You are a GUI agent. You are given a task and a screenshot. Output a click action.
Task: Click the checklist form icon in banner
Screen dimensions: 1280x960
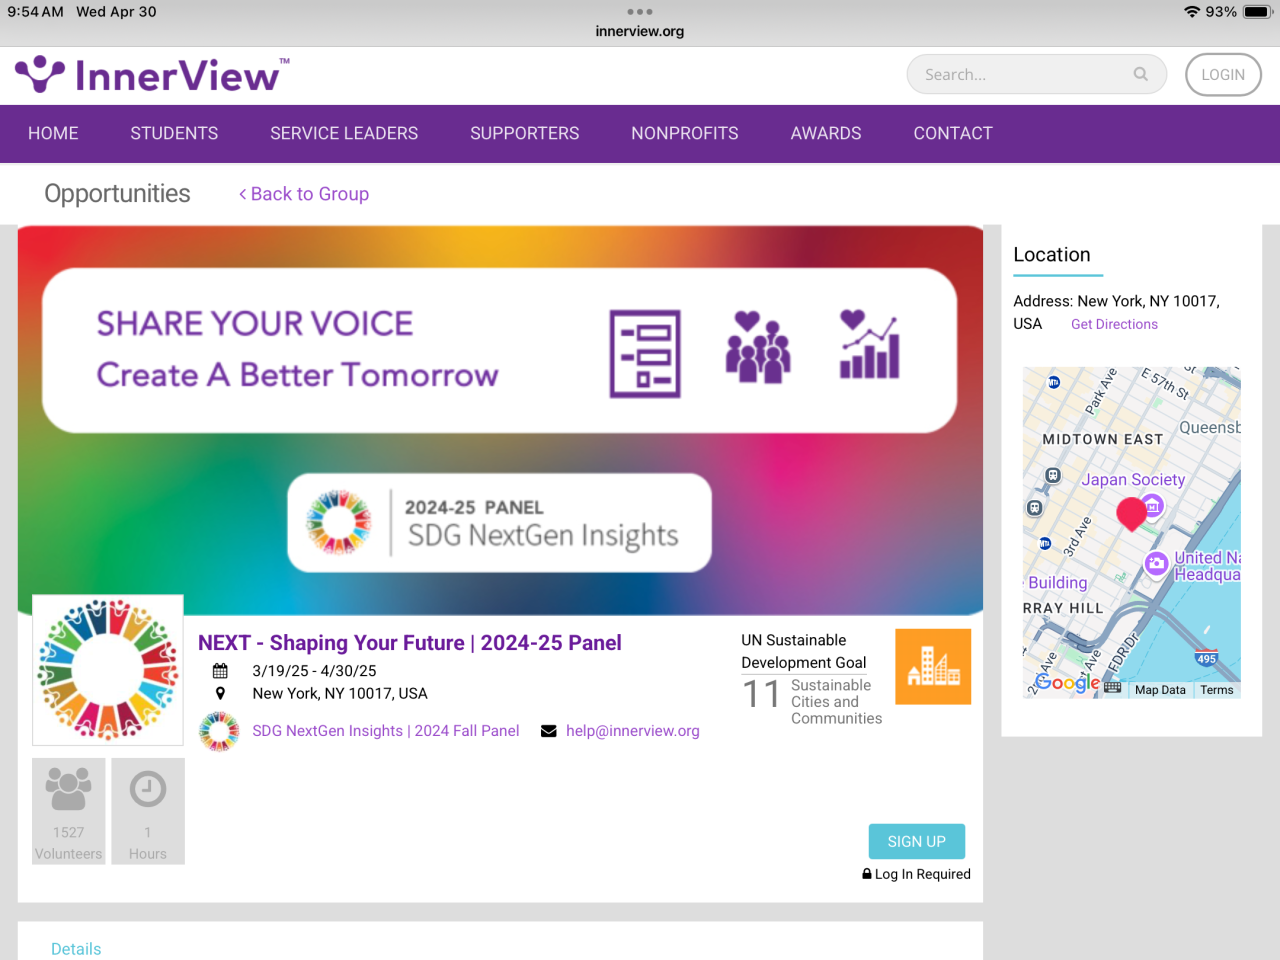coord(645,354)
